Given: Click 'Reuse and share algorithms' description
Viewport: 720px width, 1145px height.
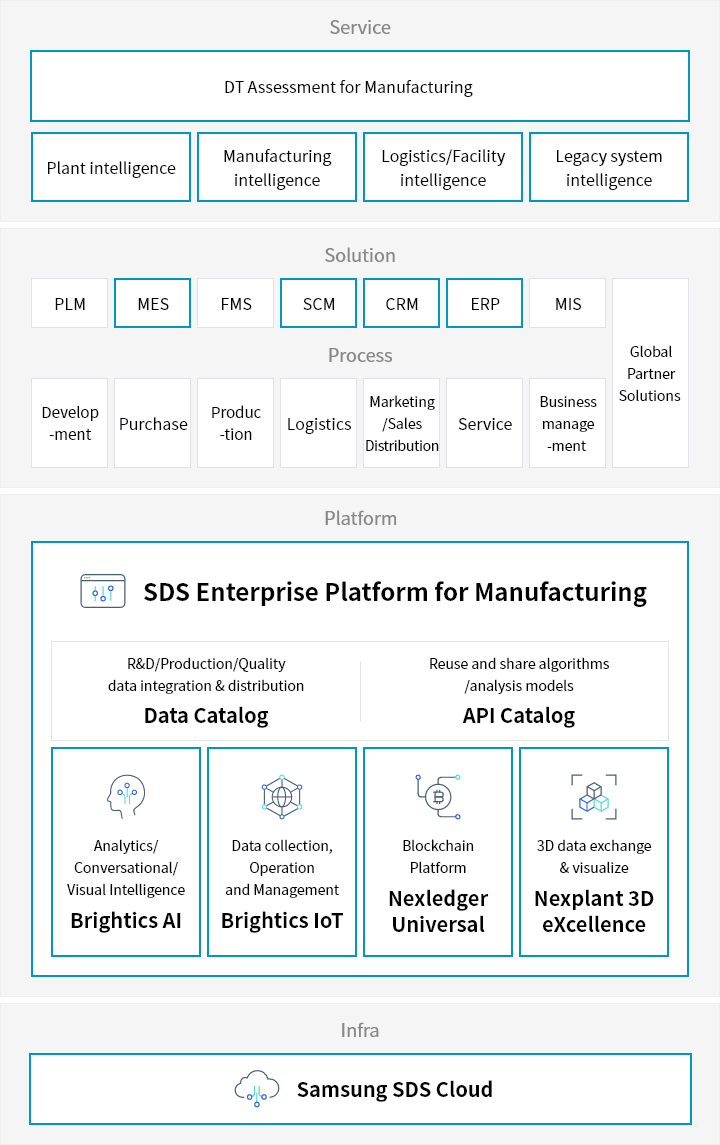Looking at the screenshot, I should [x=518, y=675].
